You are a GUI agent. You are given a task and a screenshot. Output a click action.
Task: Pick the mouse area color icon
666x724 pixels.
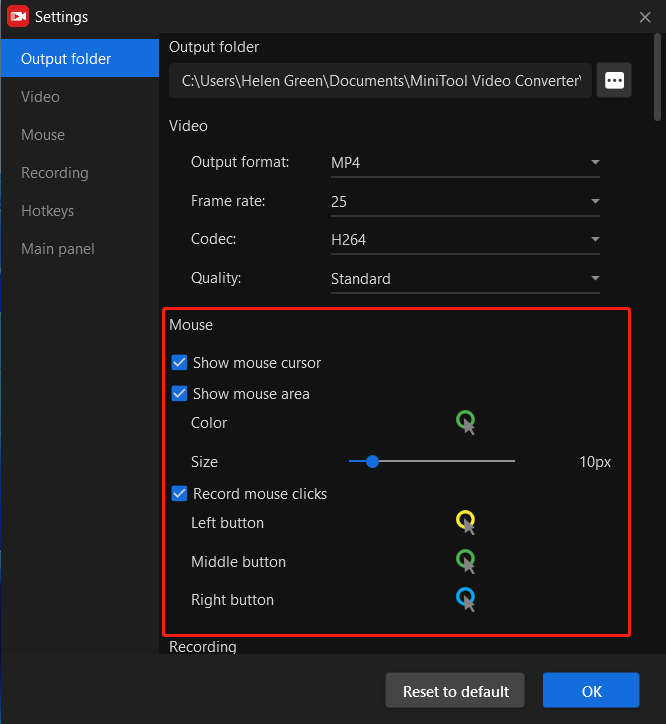coord(466,422)
